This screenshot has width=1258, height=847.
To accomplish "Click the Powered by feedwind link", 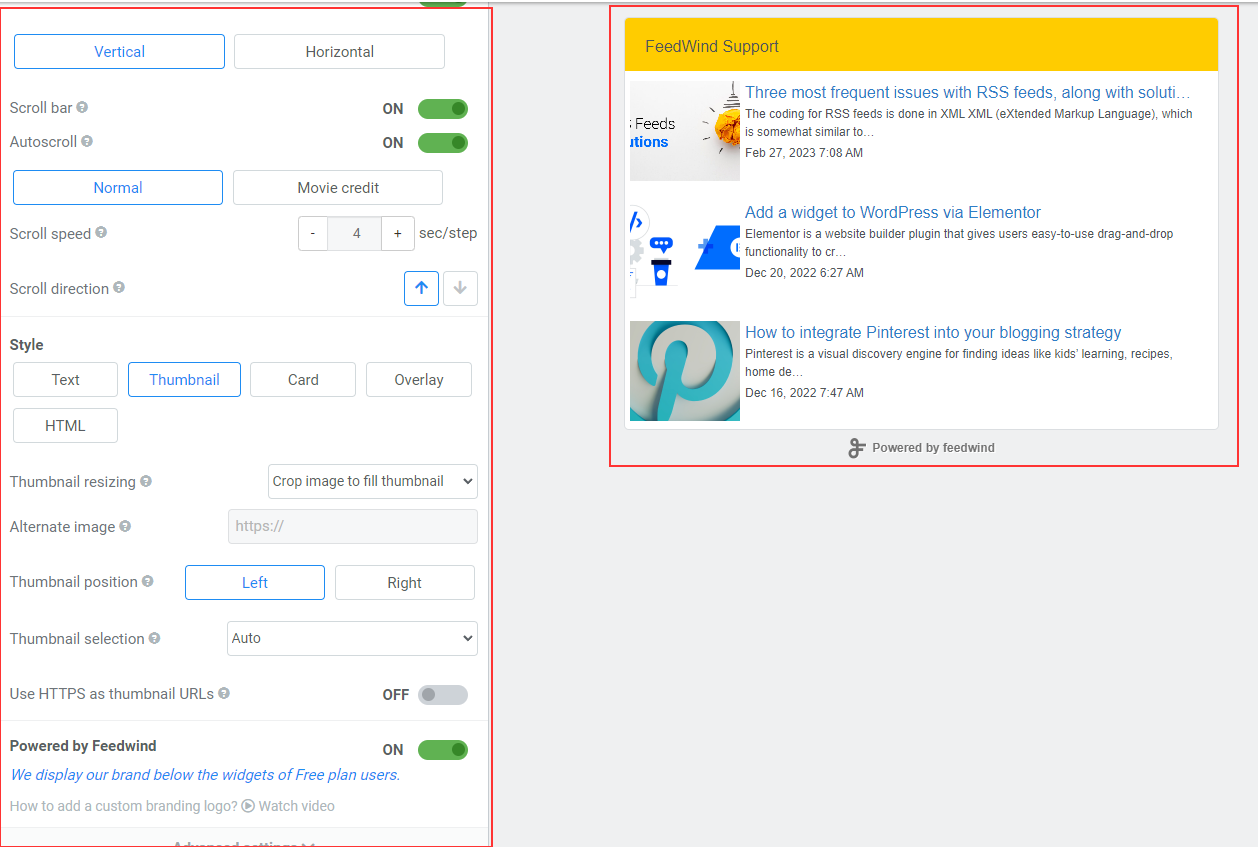I will [933, 448].
